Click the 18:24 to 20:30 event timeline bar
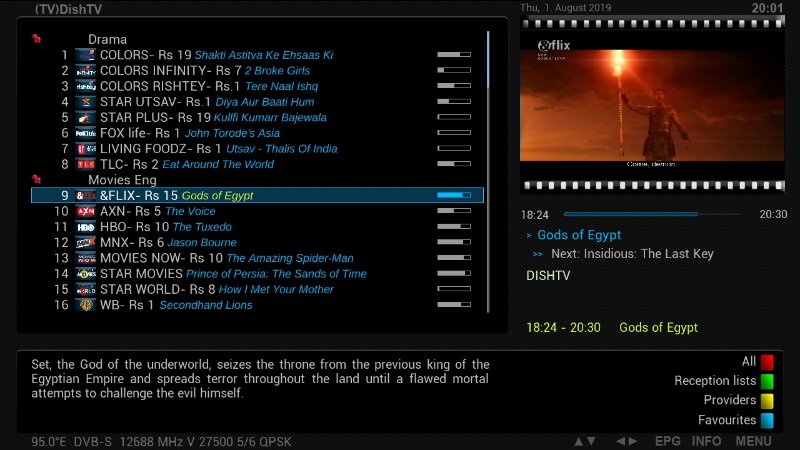800x450 pixels. tap(653, 214)
